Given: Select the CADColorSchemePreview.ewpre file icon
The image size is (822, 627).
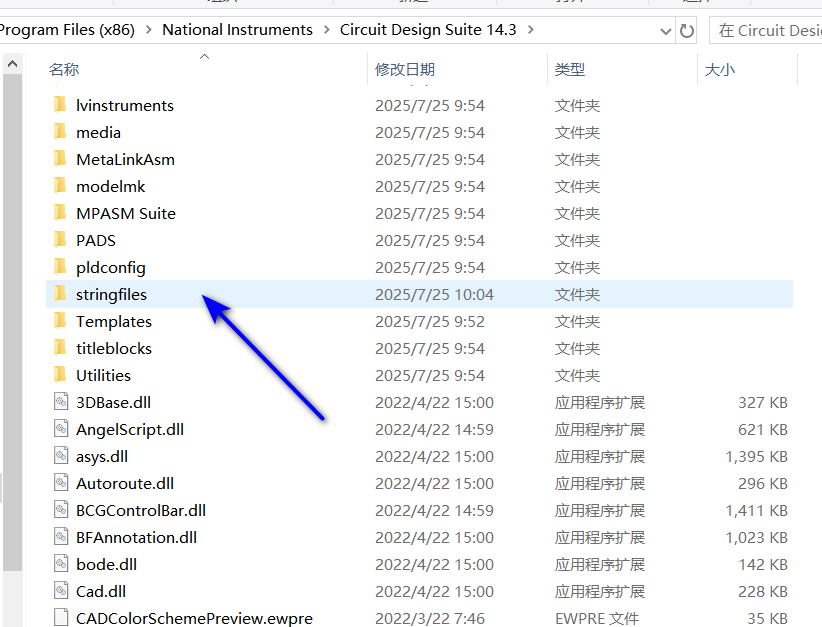Looking at the screenshot, I should (x=61, y=618).
